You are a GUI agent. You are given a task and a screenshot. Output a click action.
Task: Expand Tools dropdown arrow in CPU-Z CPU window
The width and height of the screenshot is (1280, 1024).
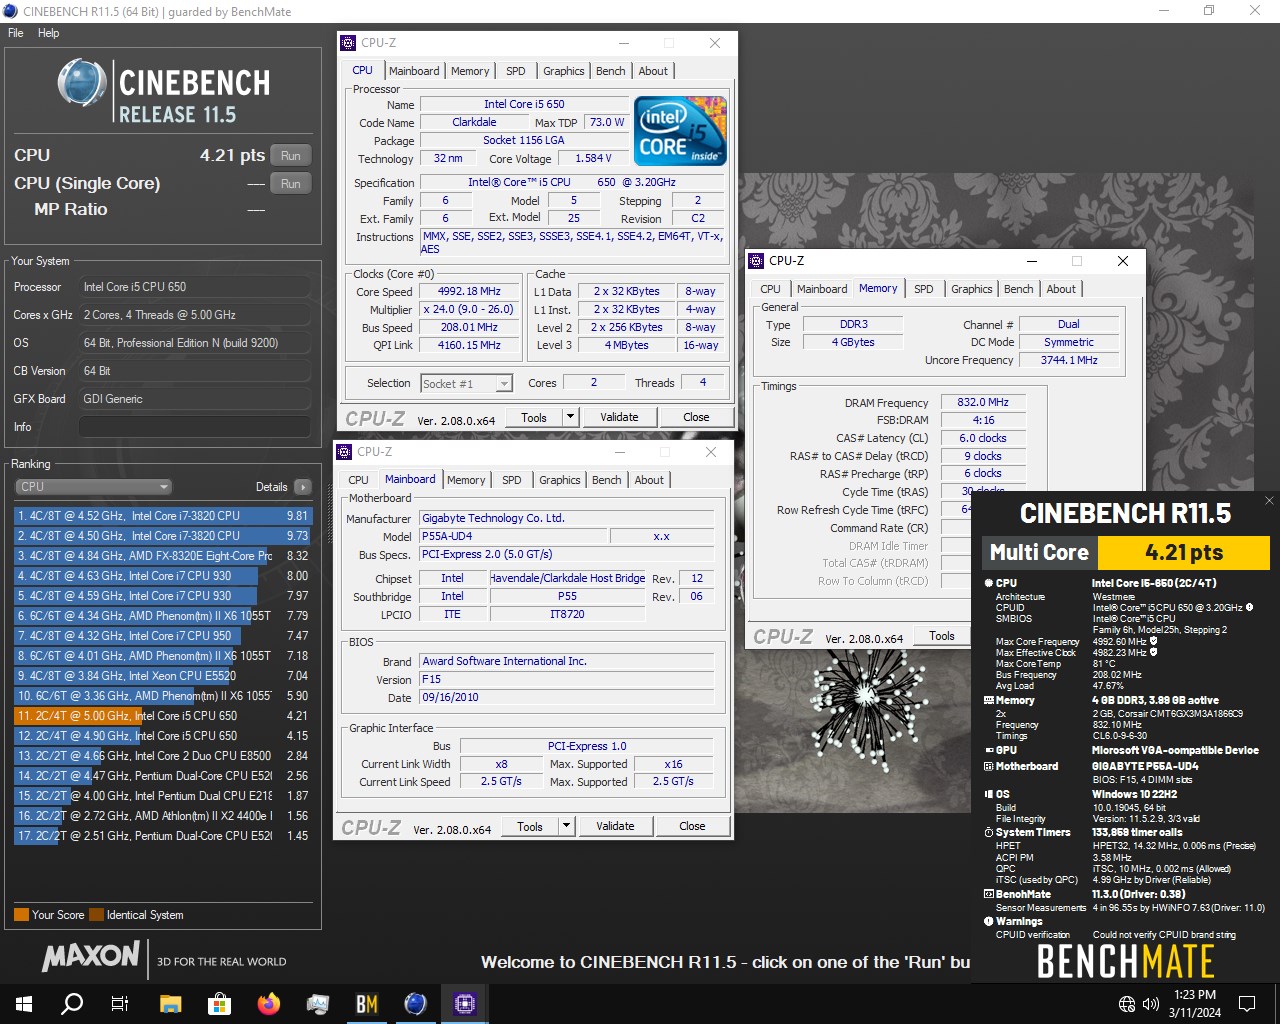pyautogui.click(x=570, y=417)
